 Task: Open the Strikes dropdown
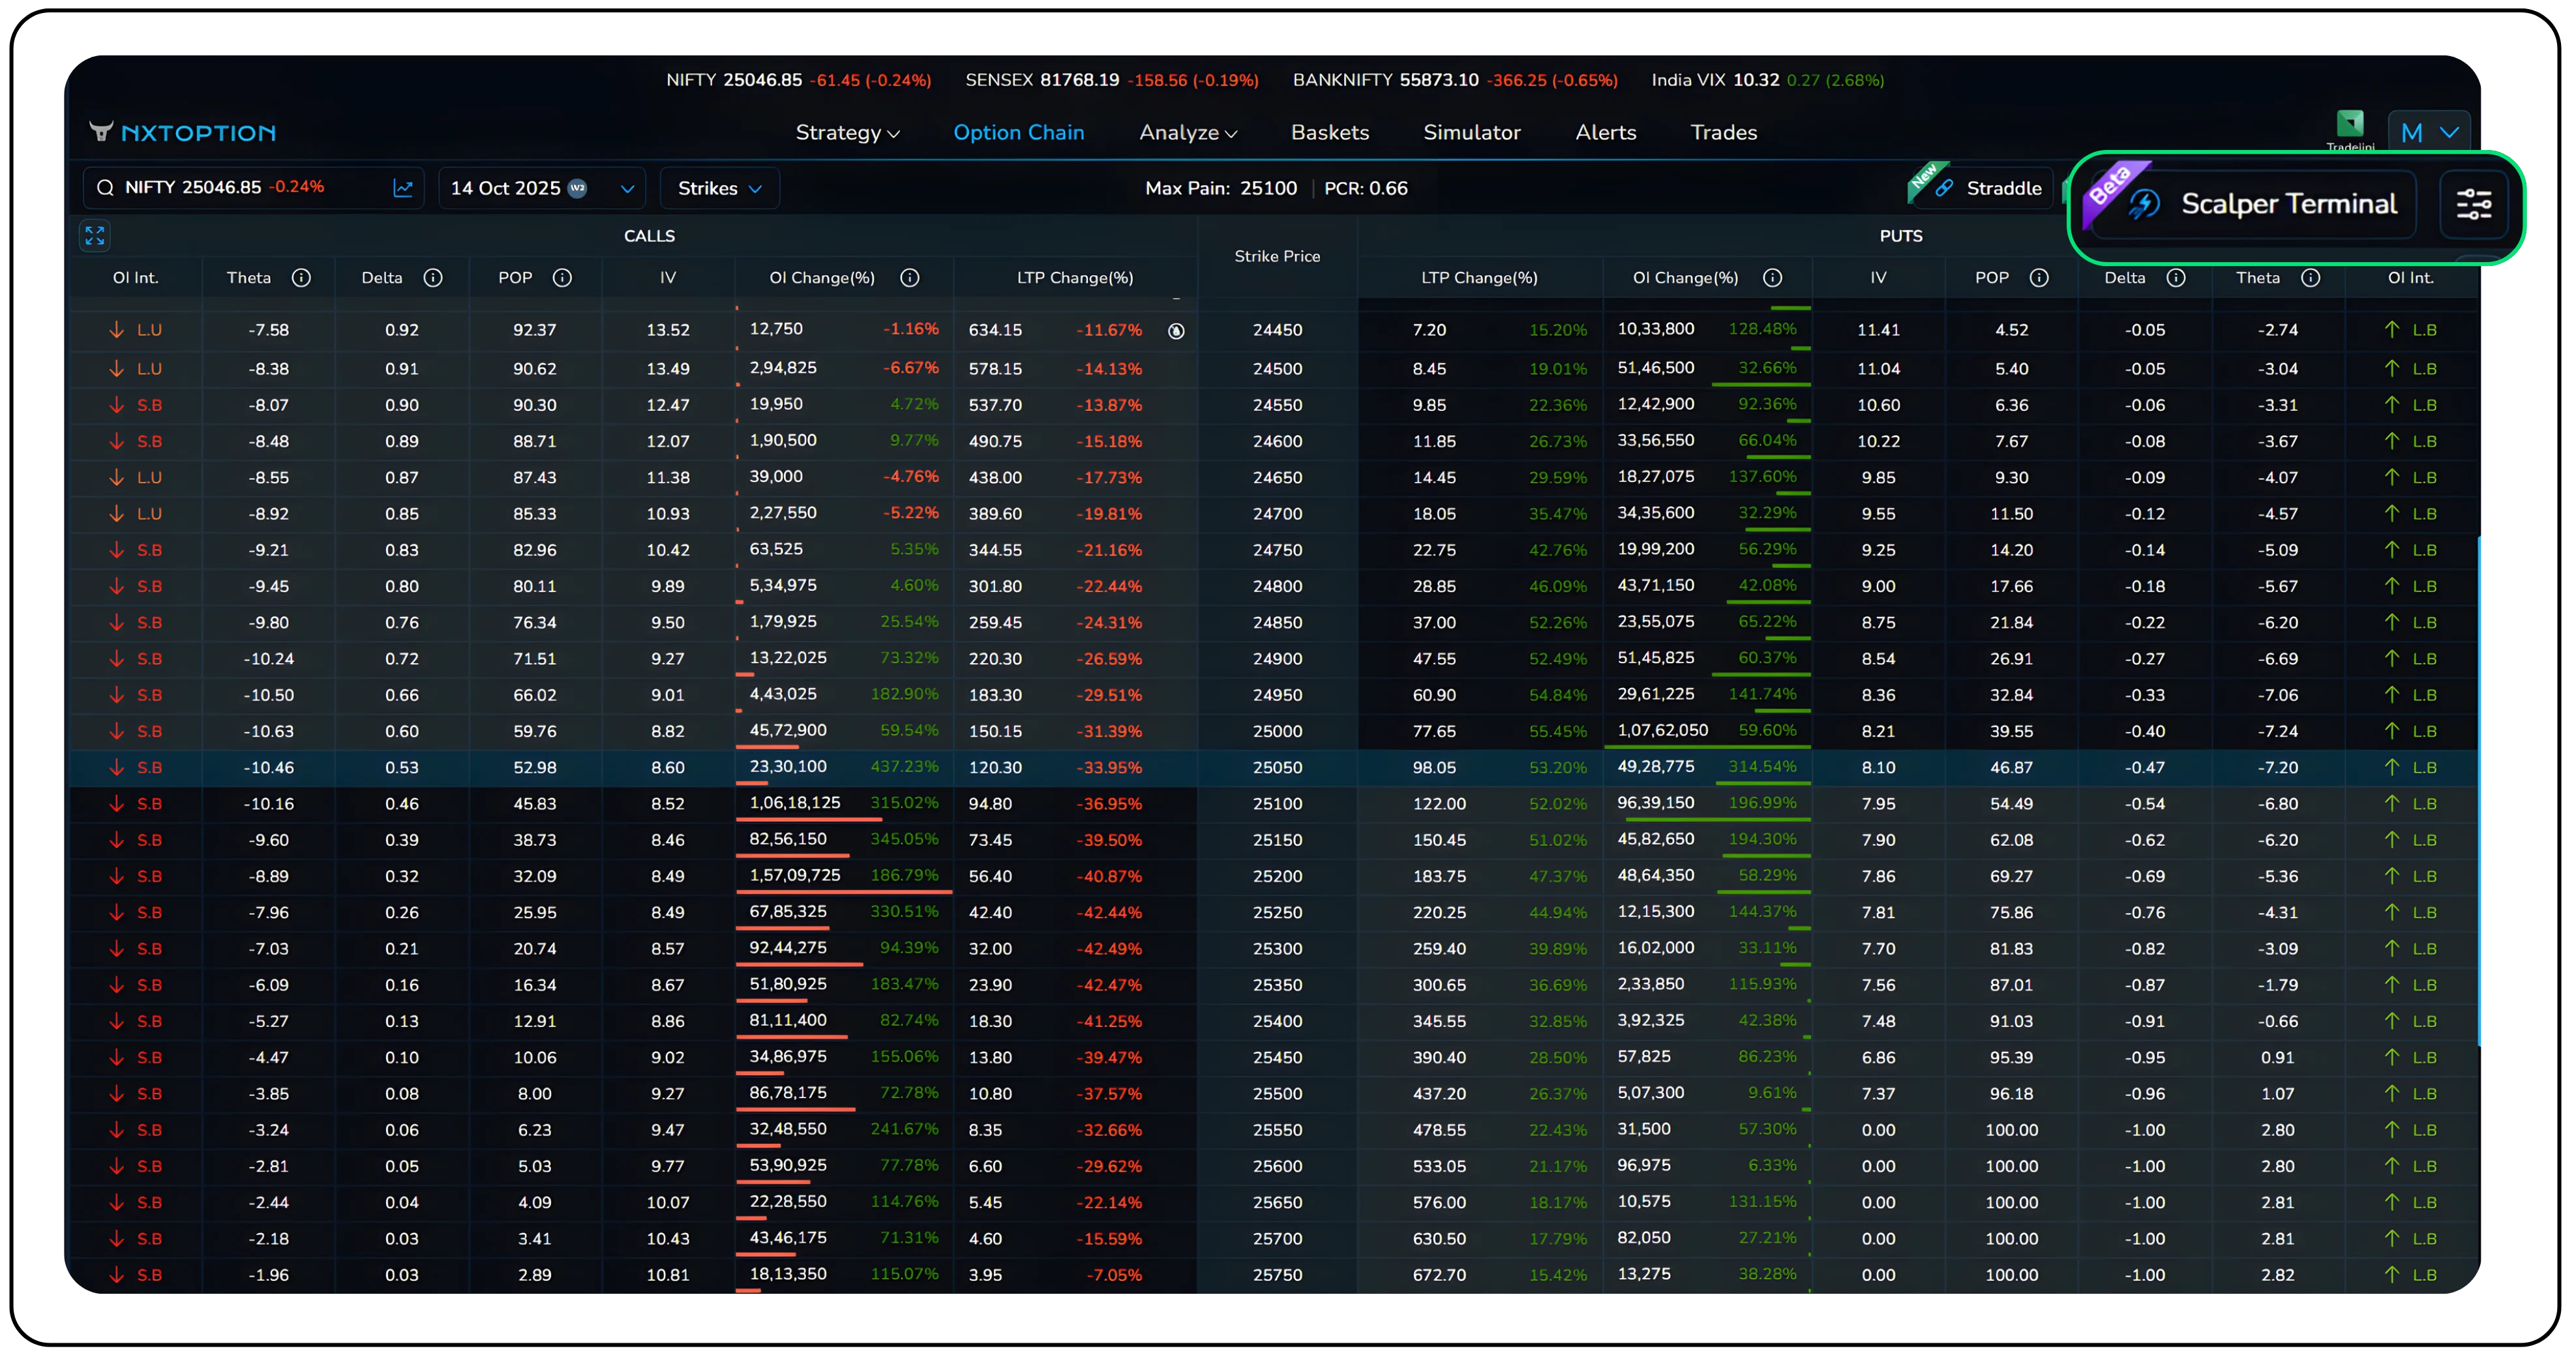(x=719, y=188)
